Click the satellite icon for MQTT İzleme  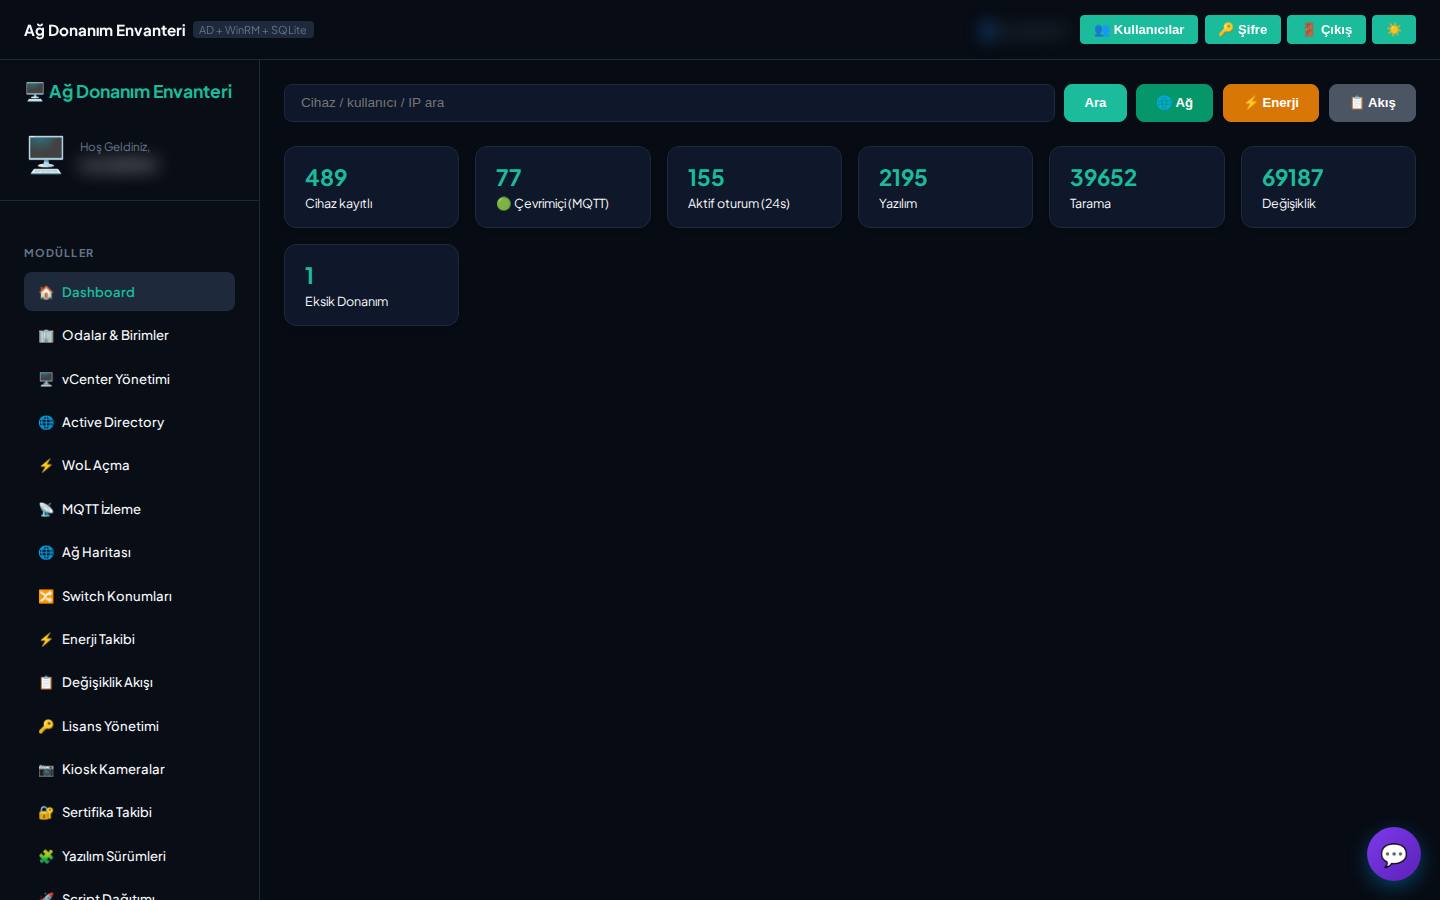[x=46, y=509]
